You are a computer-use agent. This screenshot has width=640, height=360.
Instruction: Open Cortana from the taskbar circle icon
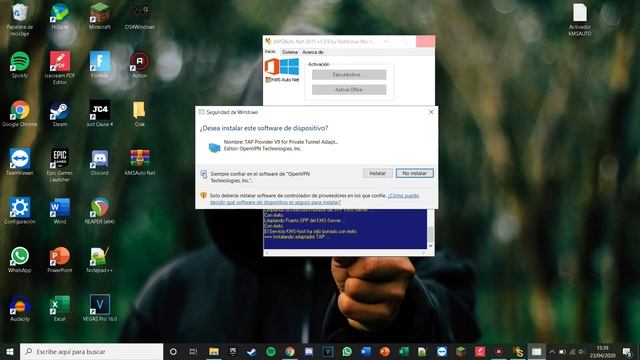(173, 351)
